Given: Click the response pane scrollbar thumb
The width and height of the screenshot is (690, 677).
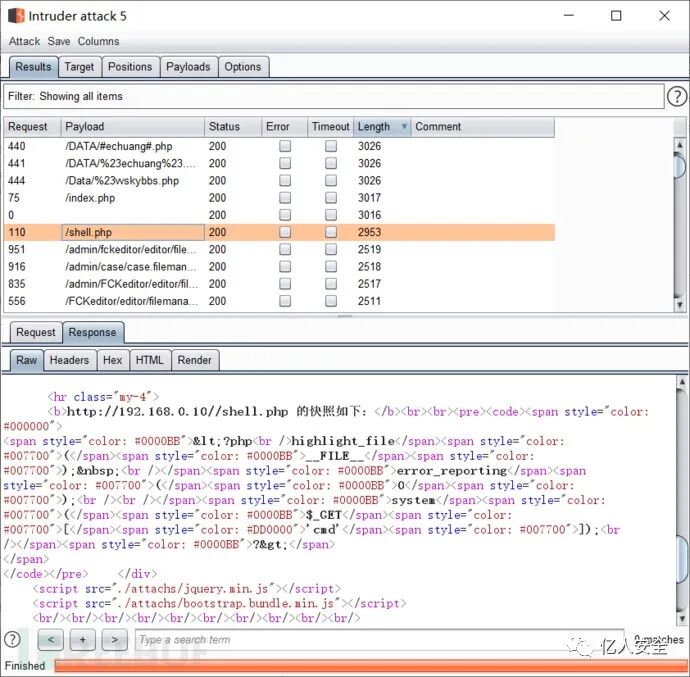Looking at the screenshot, I should pyautogui.click(x=682, y=559).
